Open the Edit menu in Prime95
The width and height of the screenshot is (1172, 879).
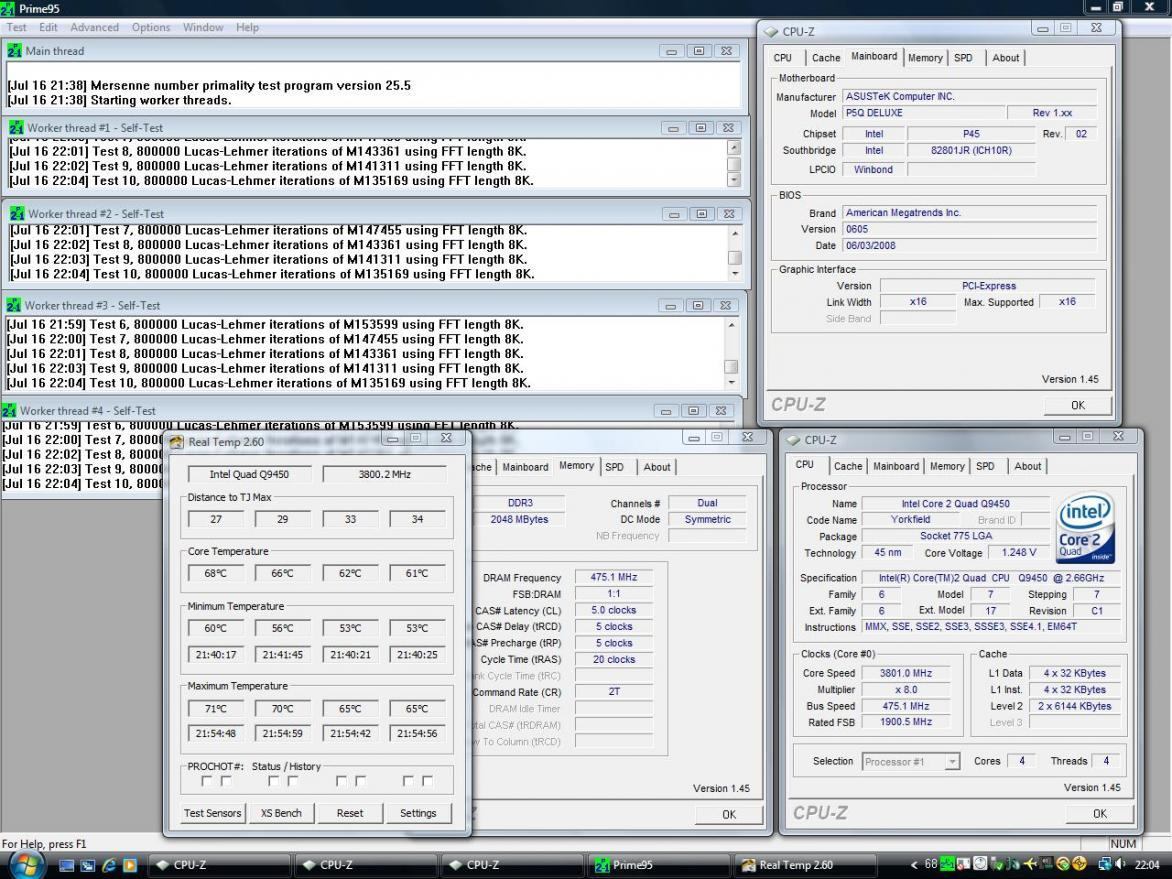(x=48, y=27)
